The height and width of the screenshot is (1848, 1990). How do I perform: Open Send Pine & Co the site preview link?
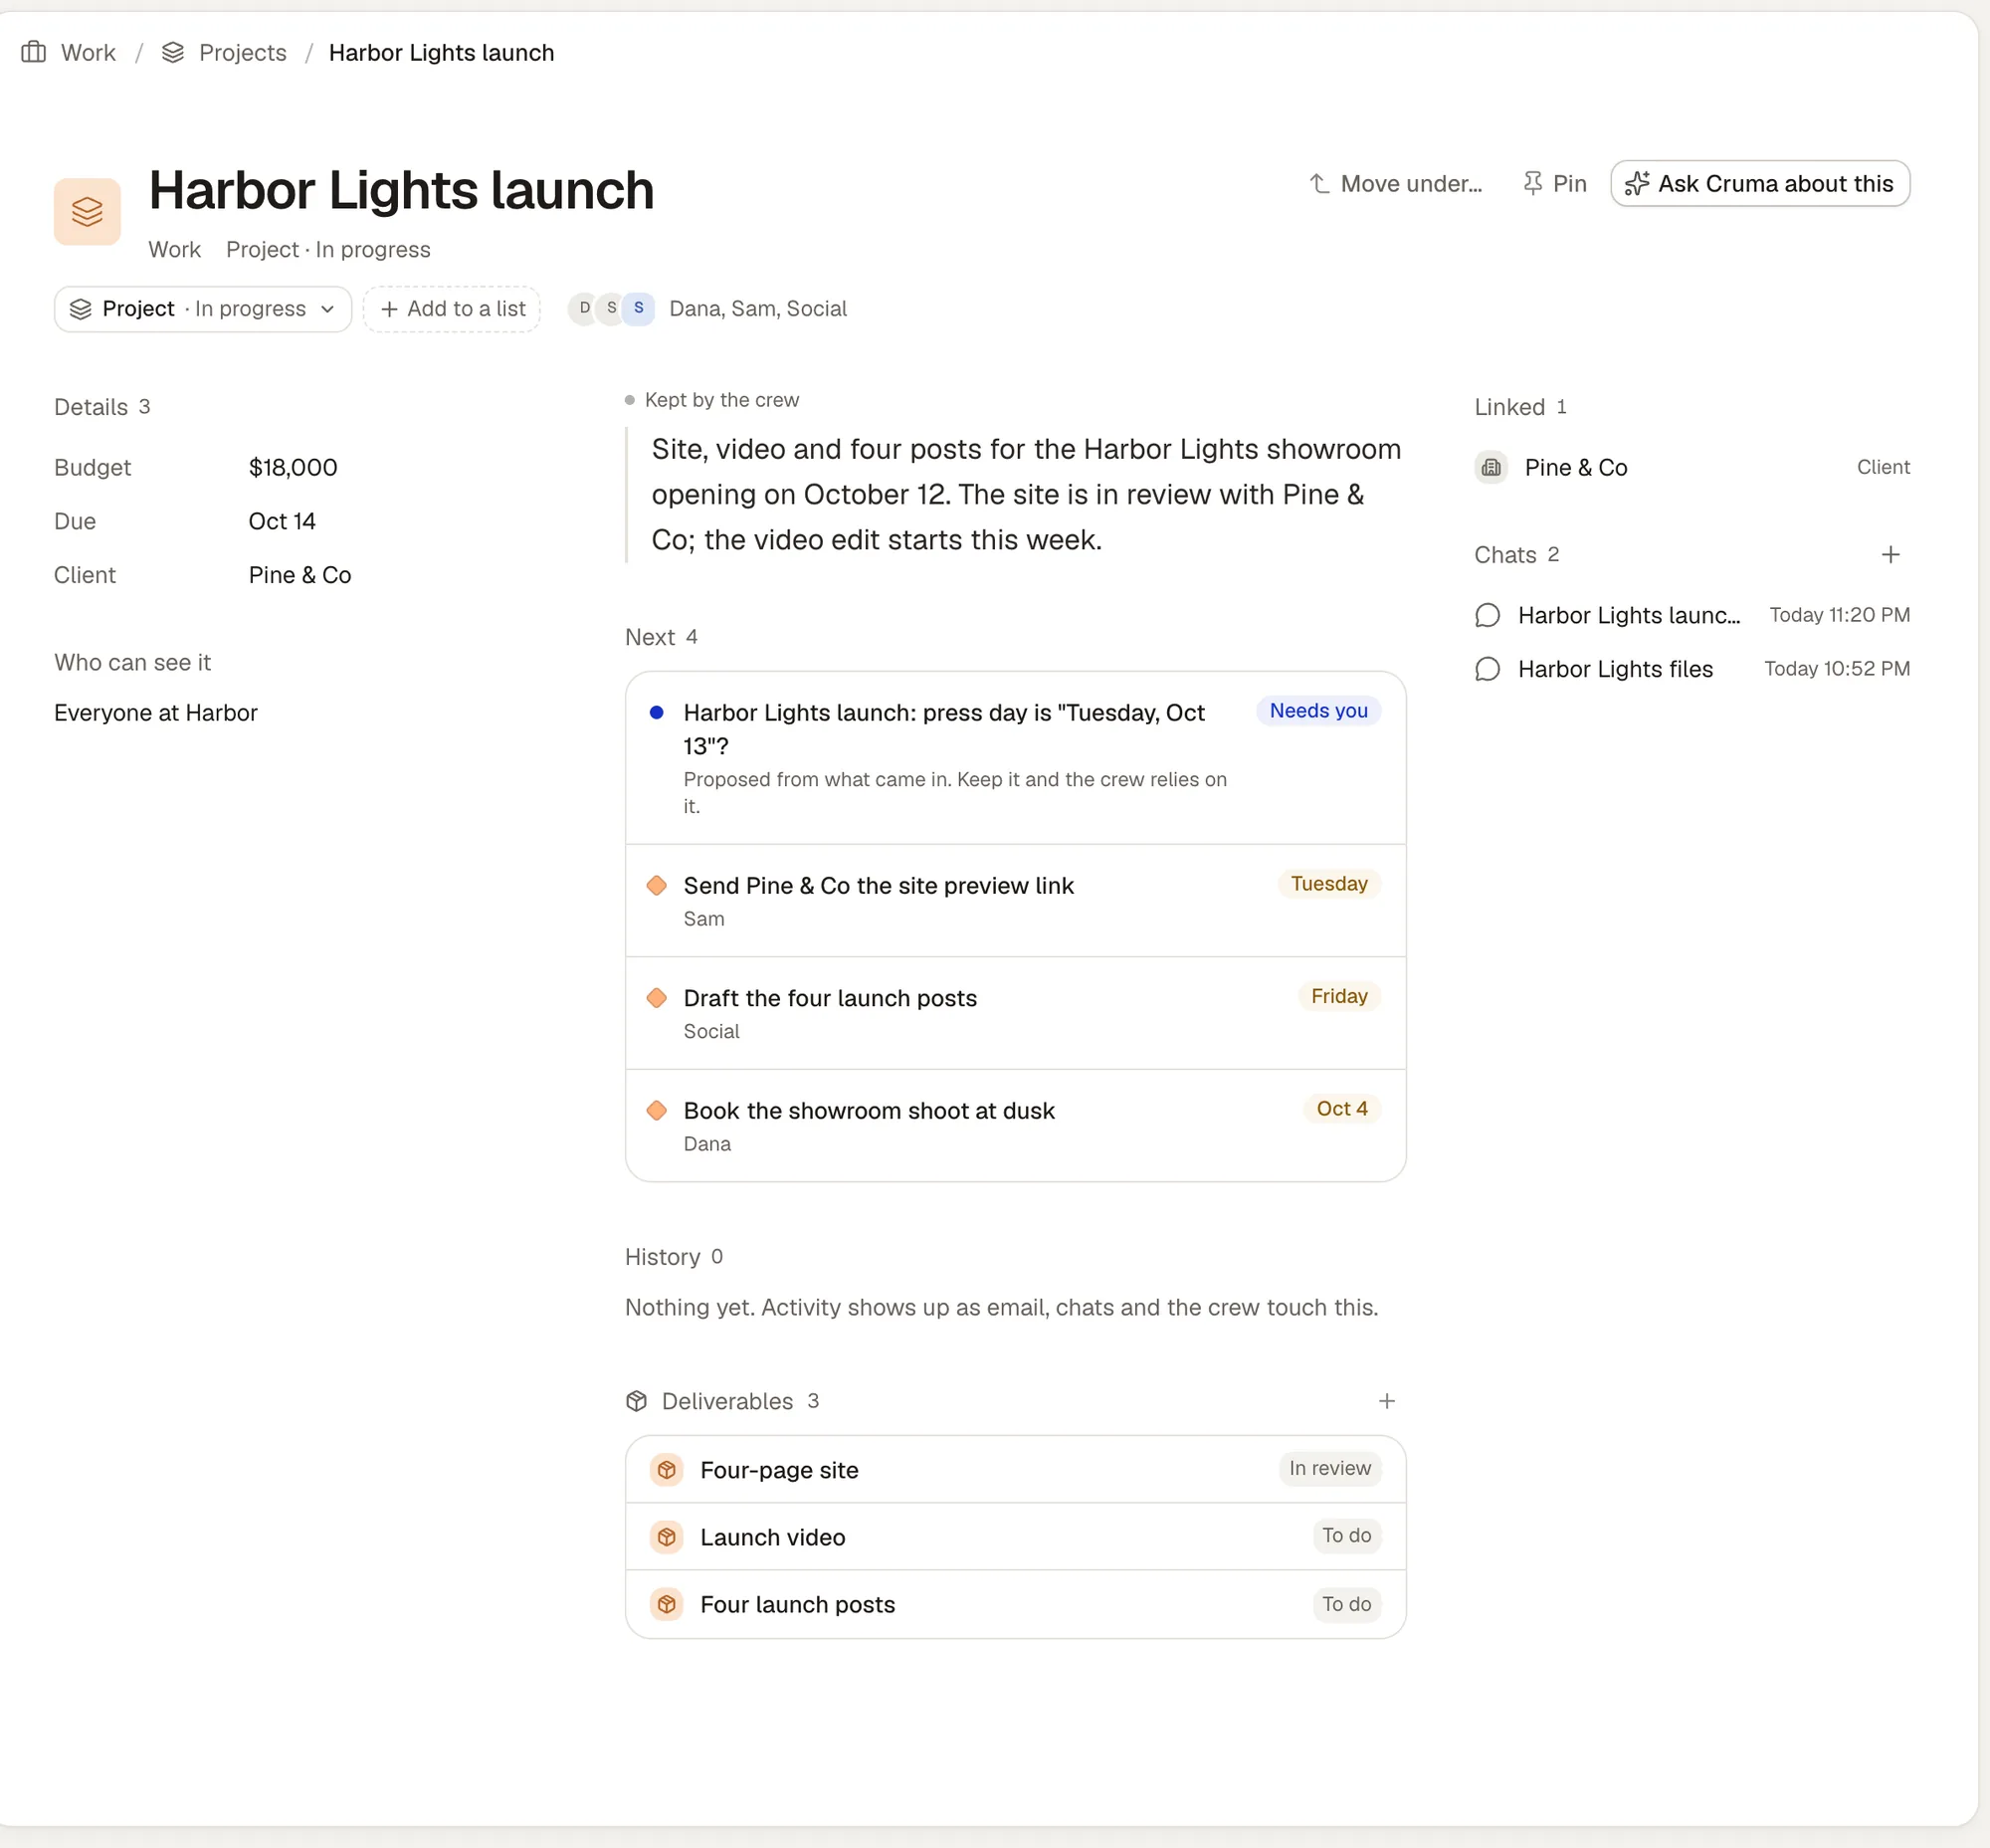click(x=1016, y=901)
